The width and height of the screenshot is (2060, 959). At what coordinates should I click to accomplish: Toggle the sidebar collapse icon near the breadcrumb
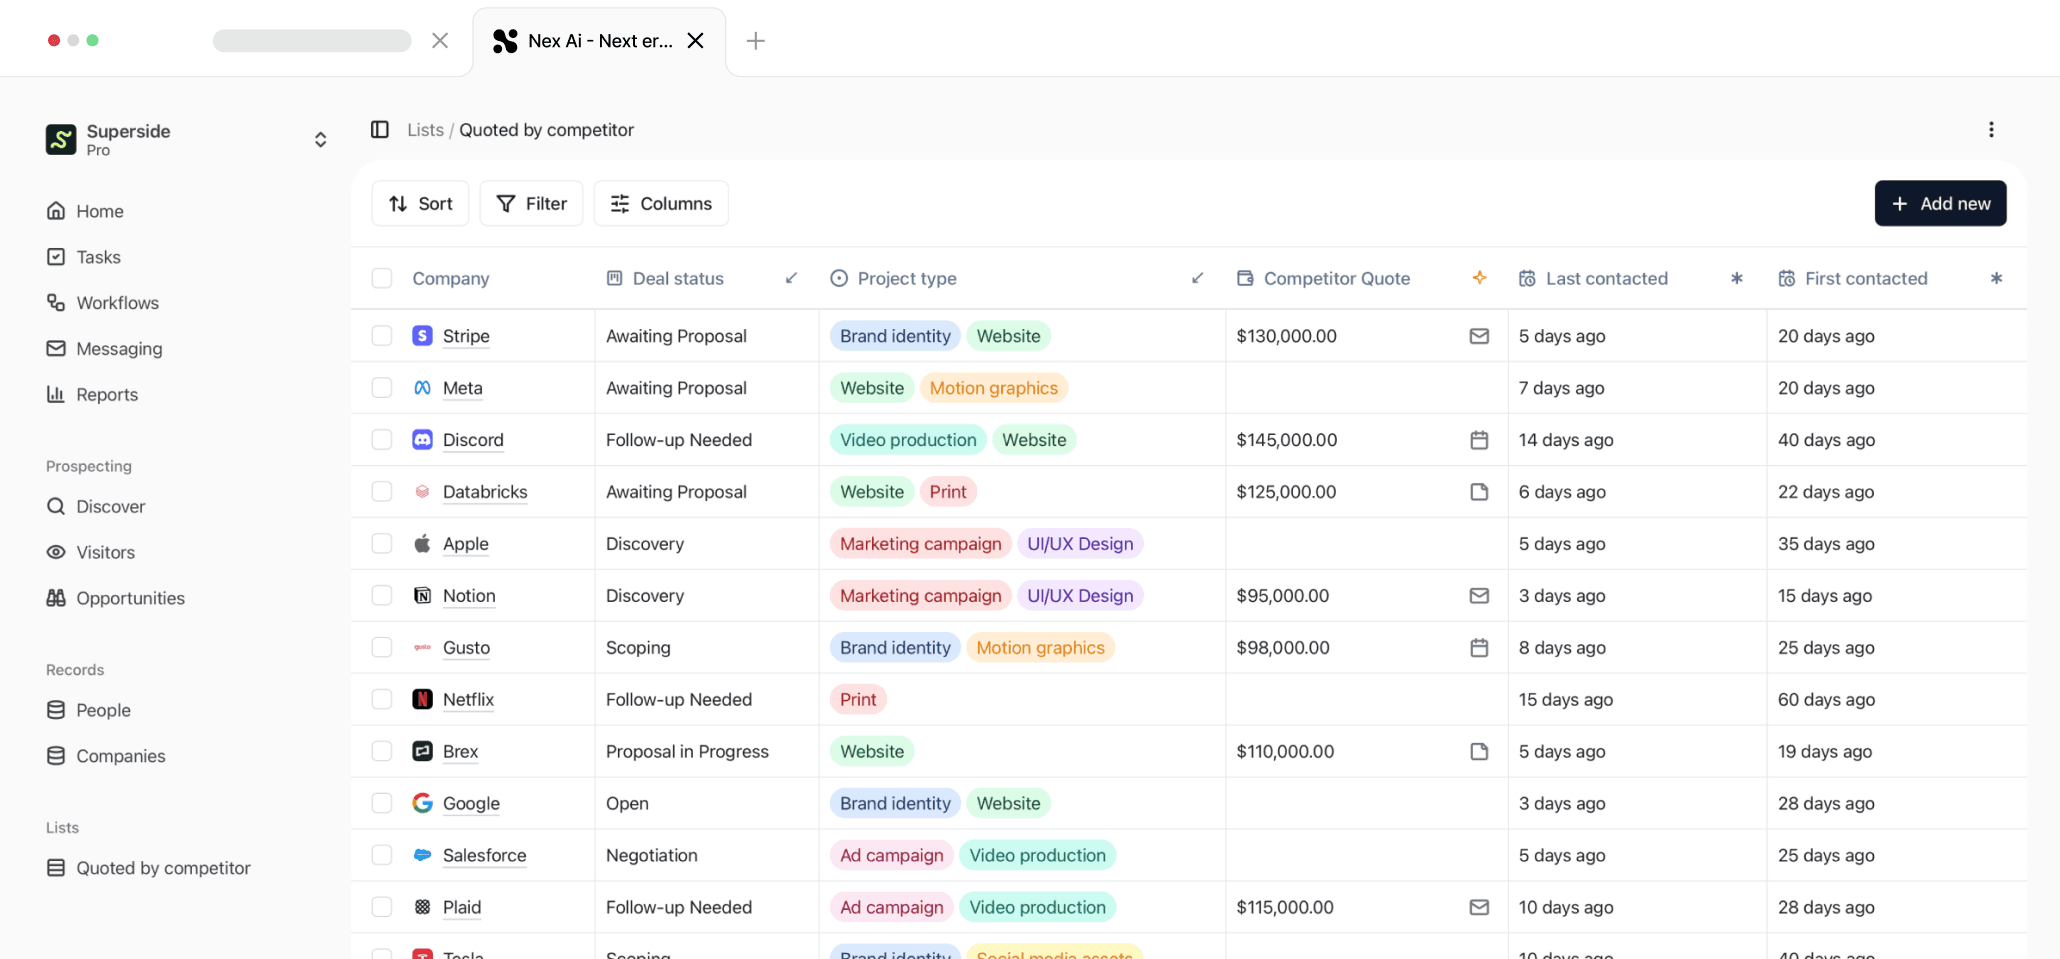380,129
